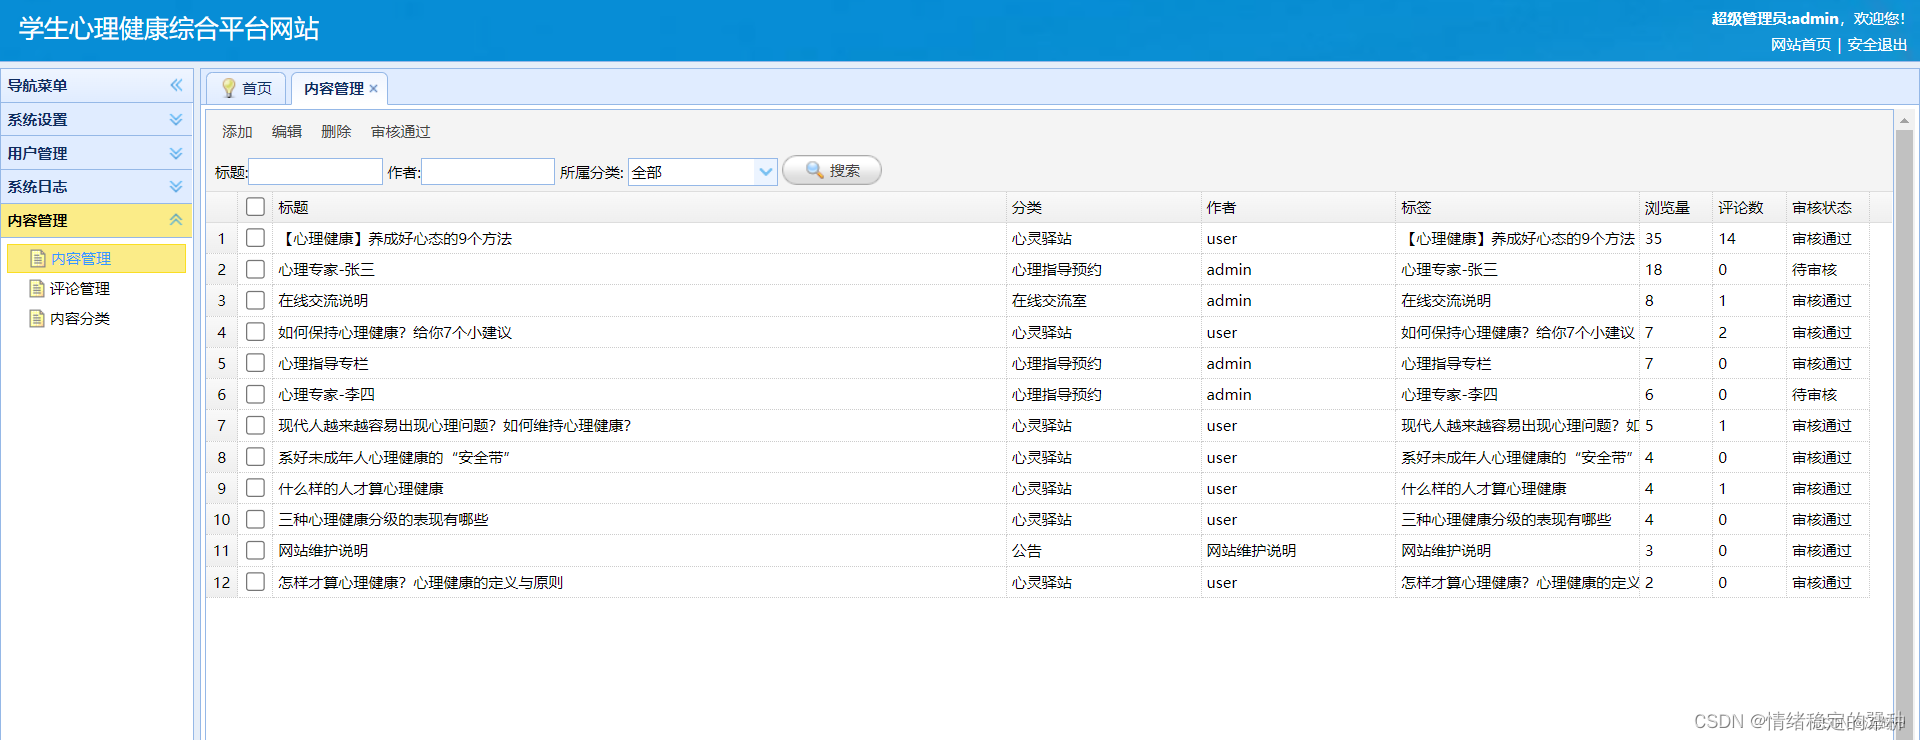Click the vertical scrollbar up arrow
The width and height of the screenshot is (1920, 740).
(1904, 120)
